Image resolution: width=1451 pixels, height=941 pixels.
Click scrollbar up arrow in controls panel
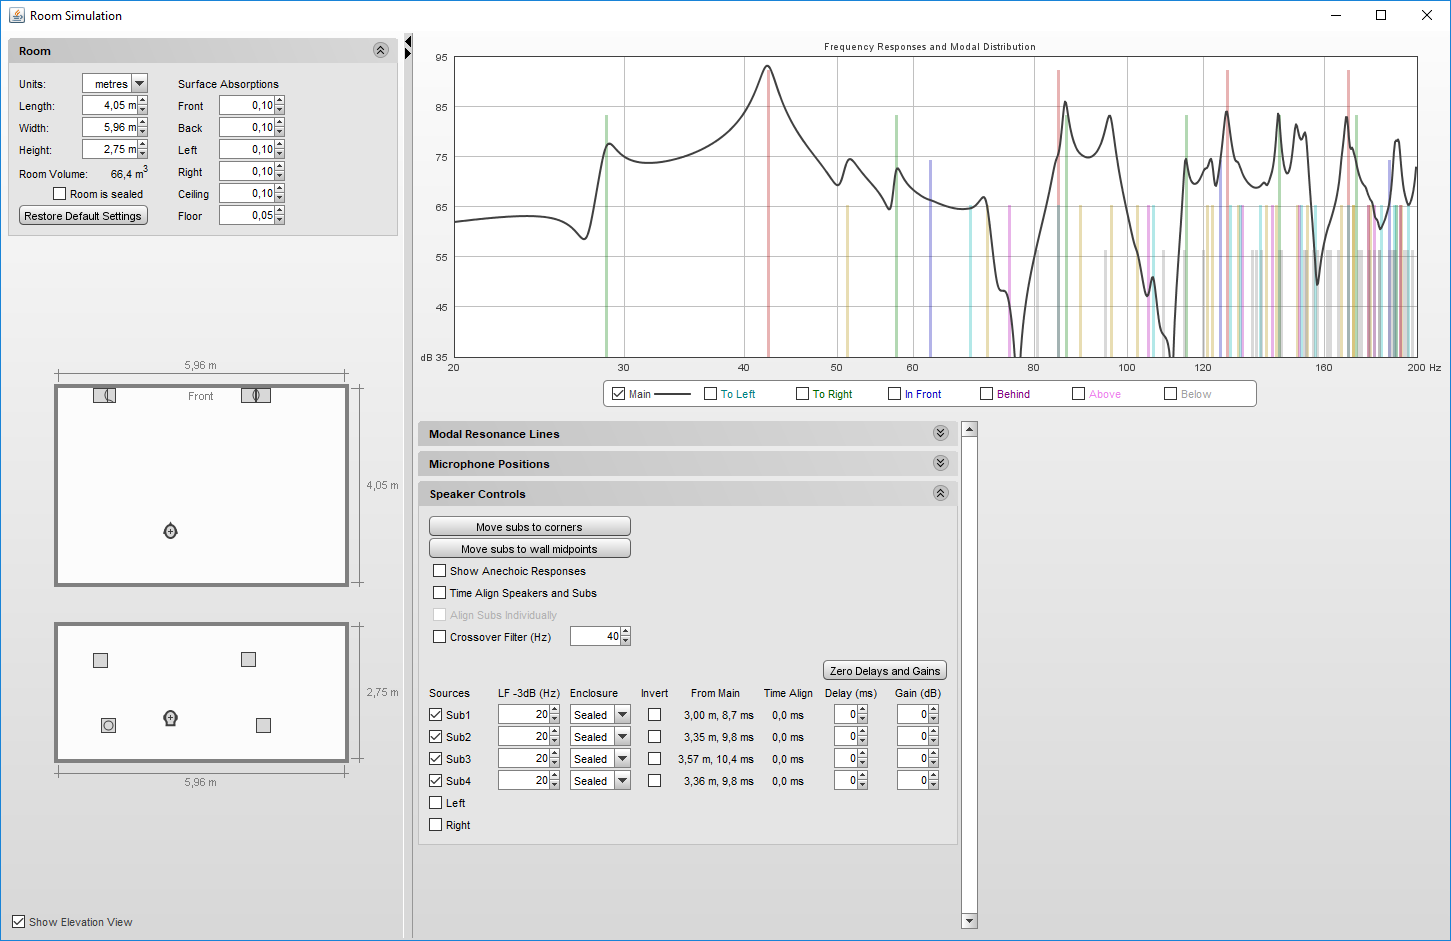tap(969, 429)
